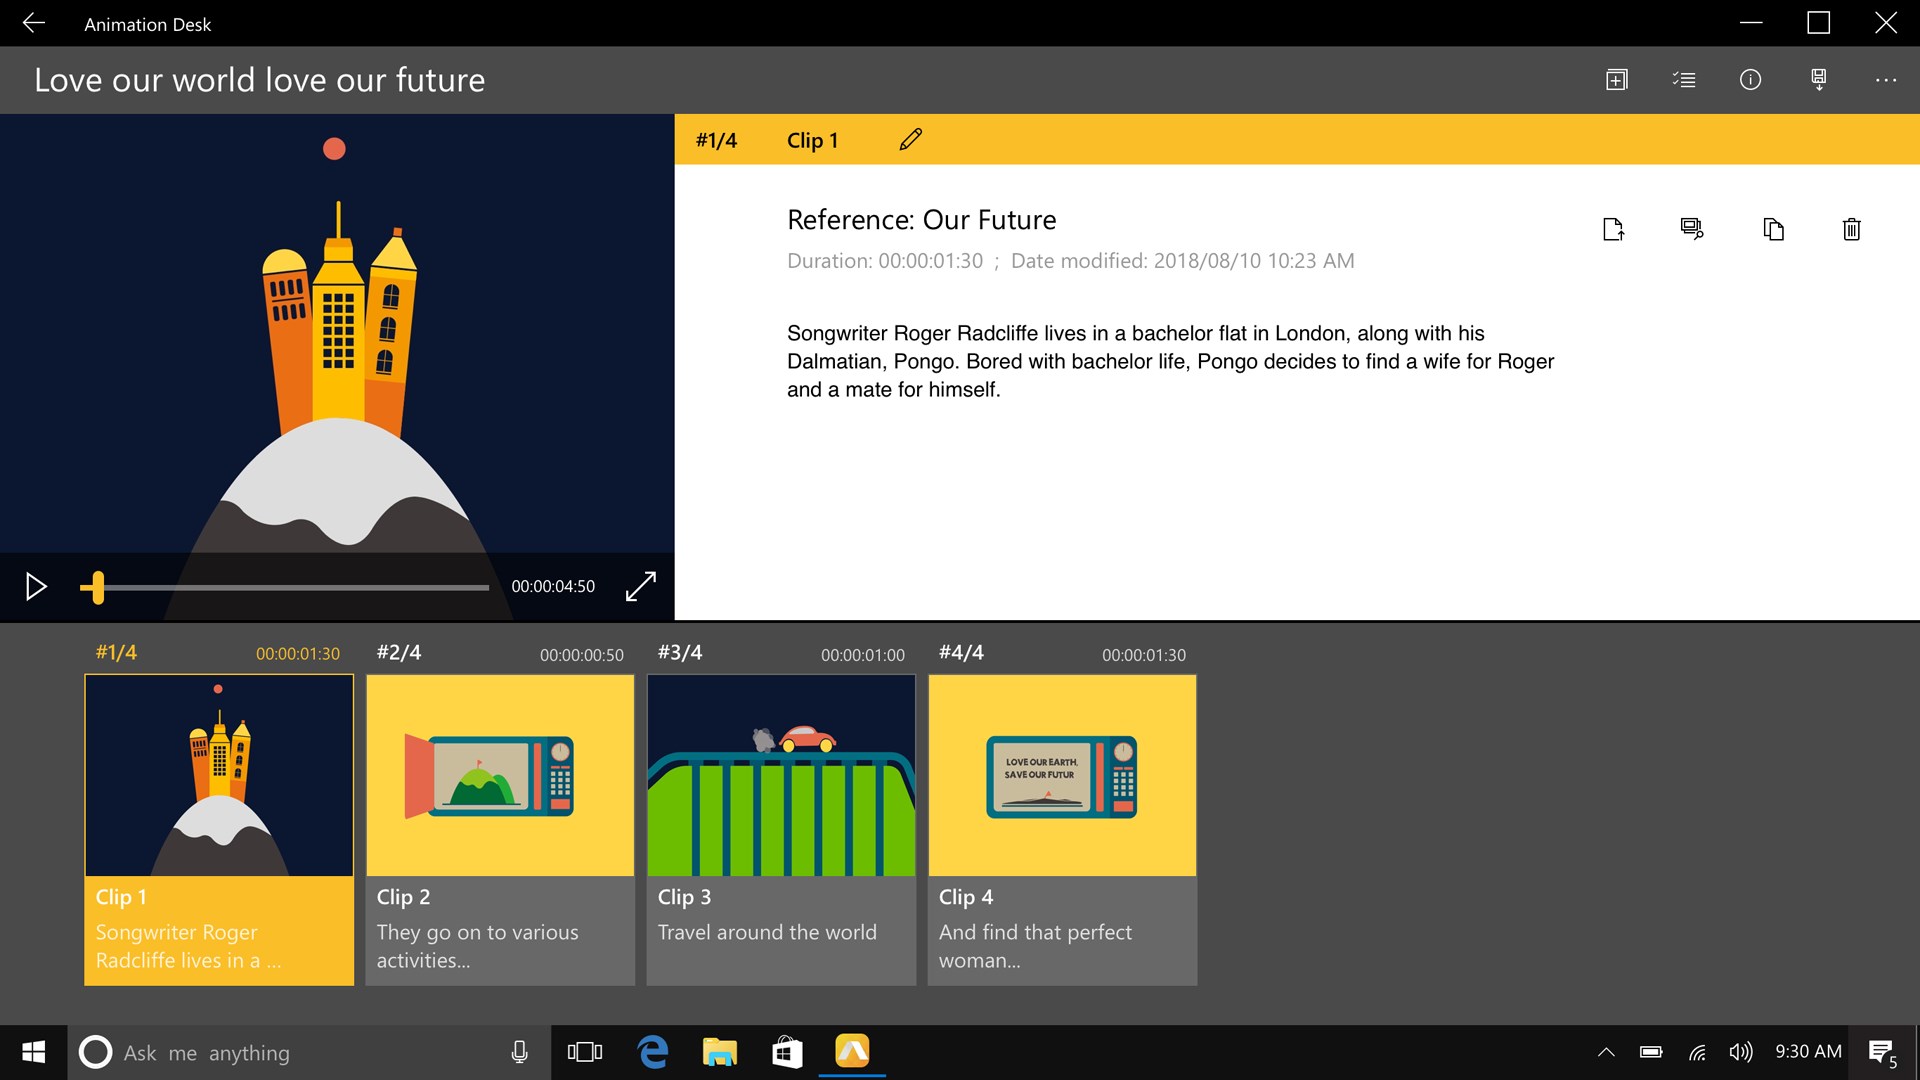Open the more options ellipsis menu

tap(1886, 80)
